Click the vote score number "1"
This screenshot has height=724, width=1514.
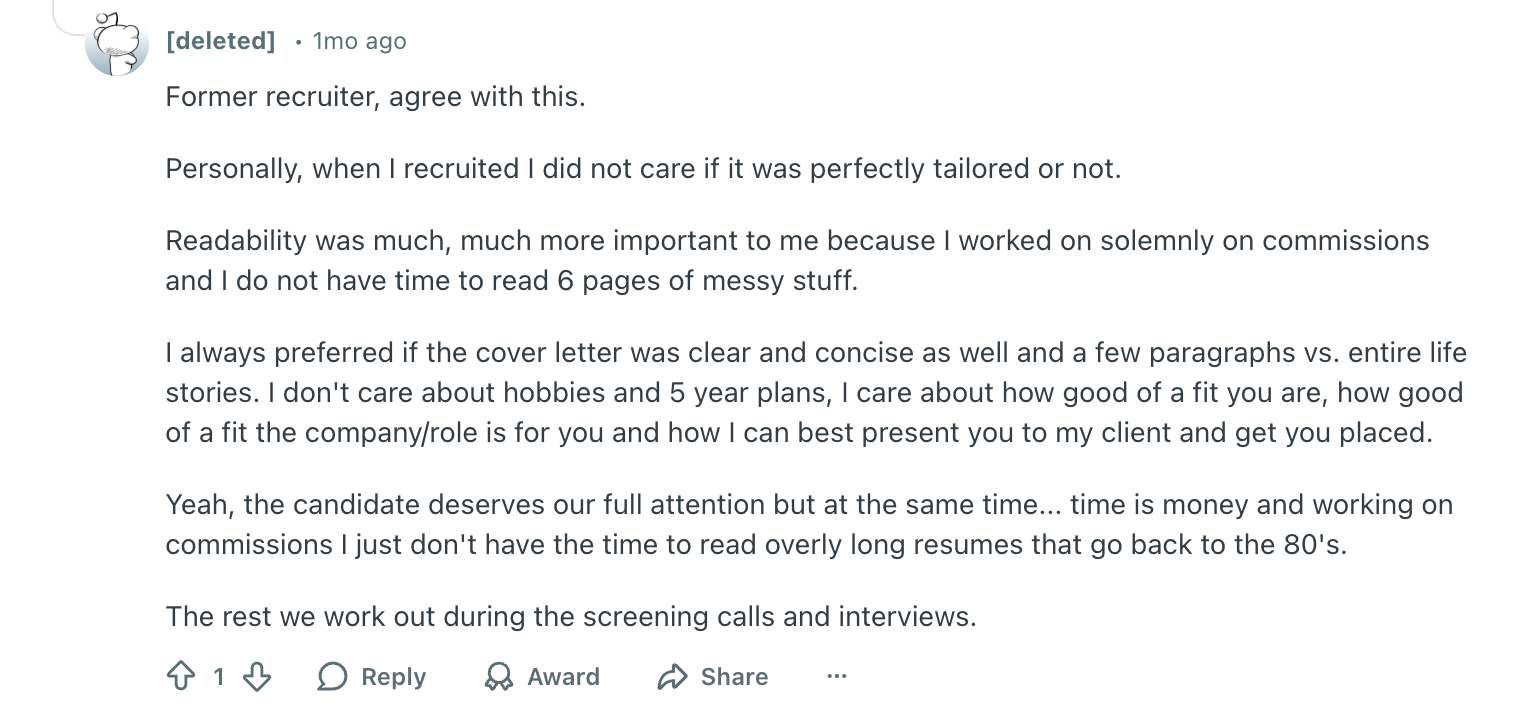[219, 676]
